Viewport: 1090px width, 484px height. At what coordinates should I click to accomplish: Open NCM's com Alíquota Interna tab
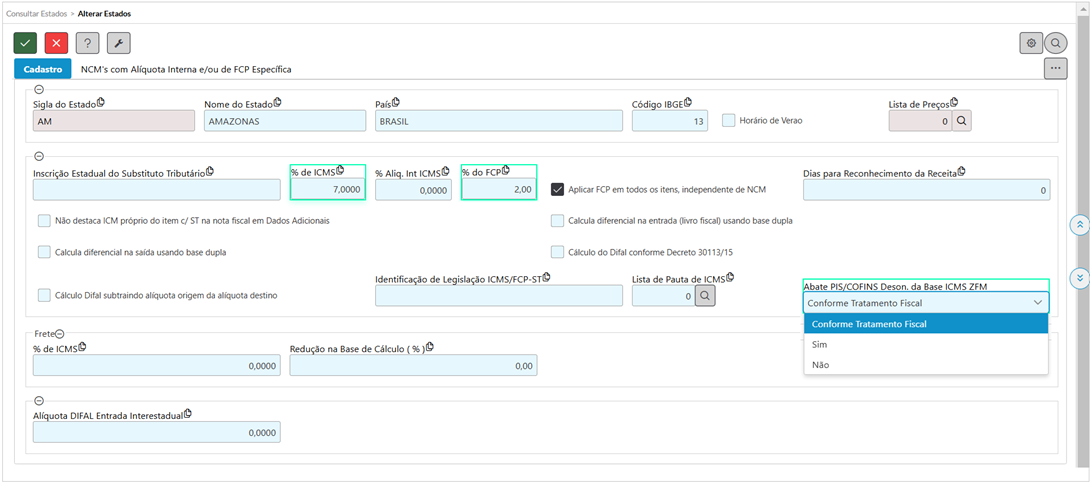click(x=186, y=69)
